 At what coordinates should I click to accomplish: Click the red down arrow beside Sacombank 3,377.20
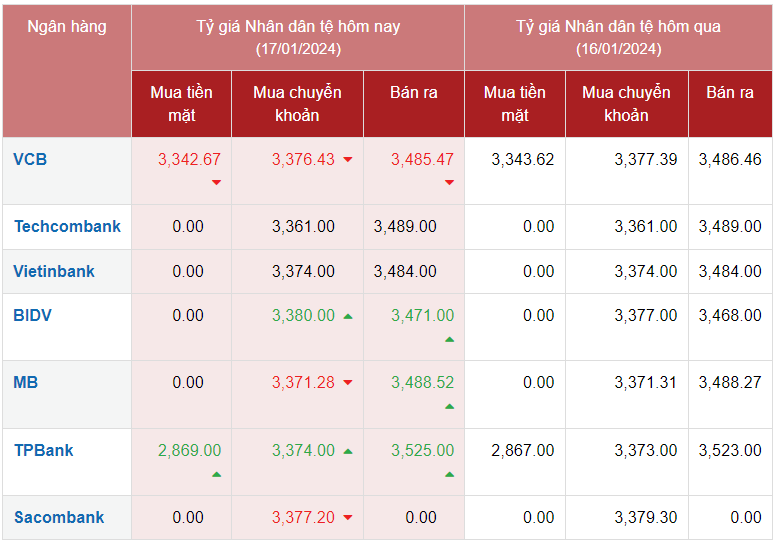pyautogui.click(x=348, y=518)
